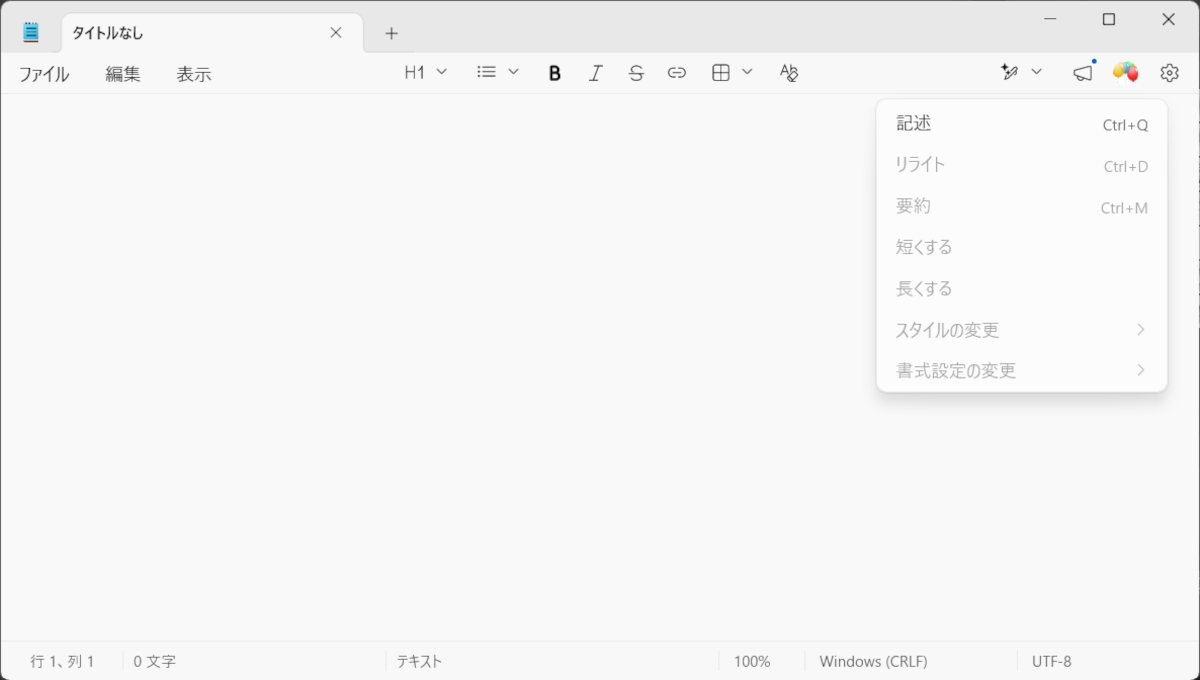Toggle bold formatting

click(555, 73)
